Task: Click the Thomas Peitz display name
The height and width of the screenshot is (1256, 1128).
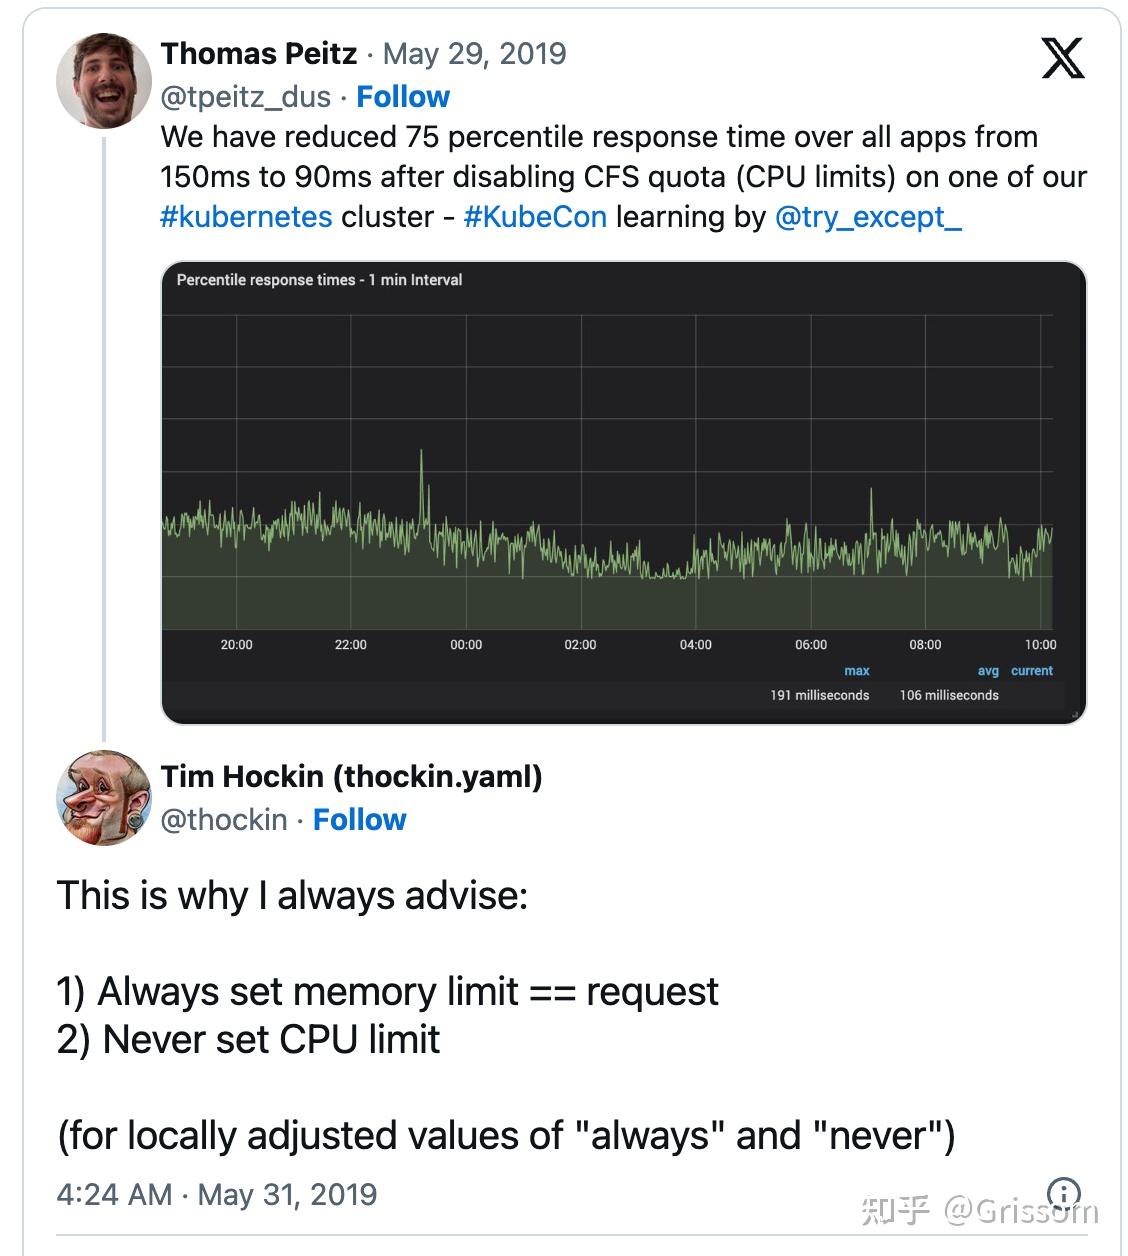Action: pos(259,53)
